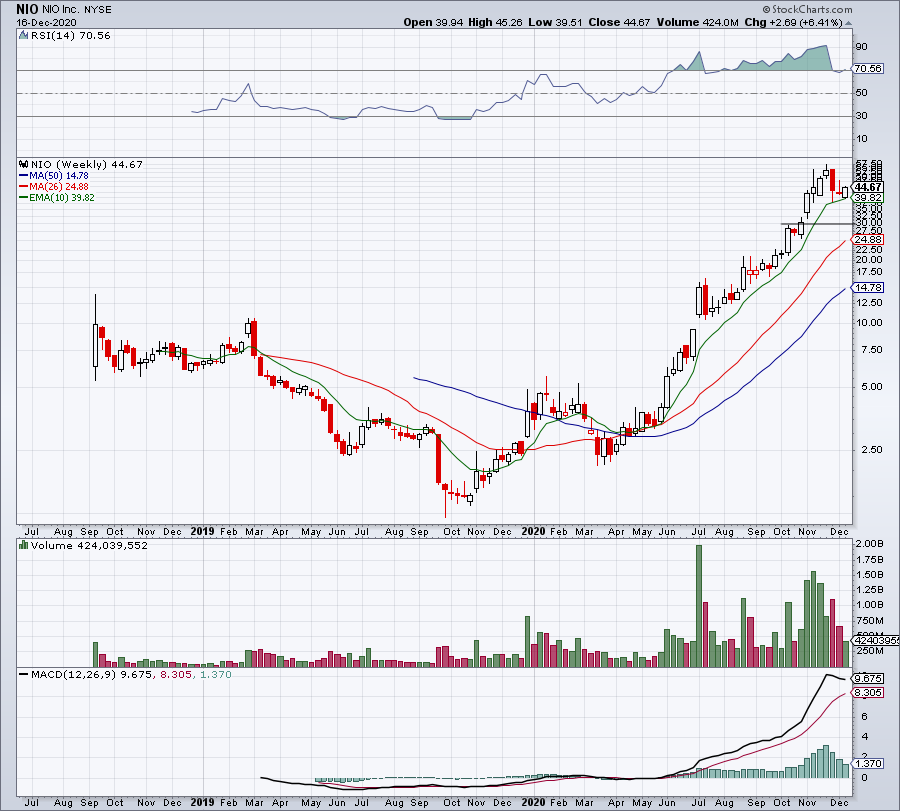Select the red MA(26) line swatch in legend

pyautogui.click(x=24, y=187)
